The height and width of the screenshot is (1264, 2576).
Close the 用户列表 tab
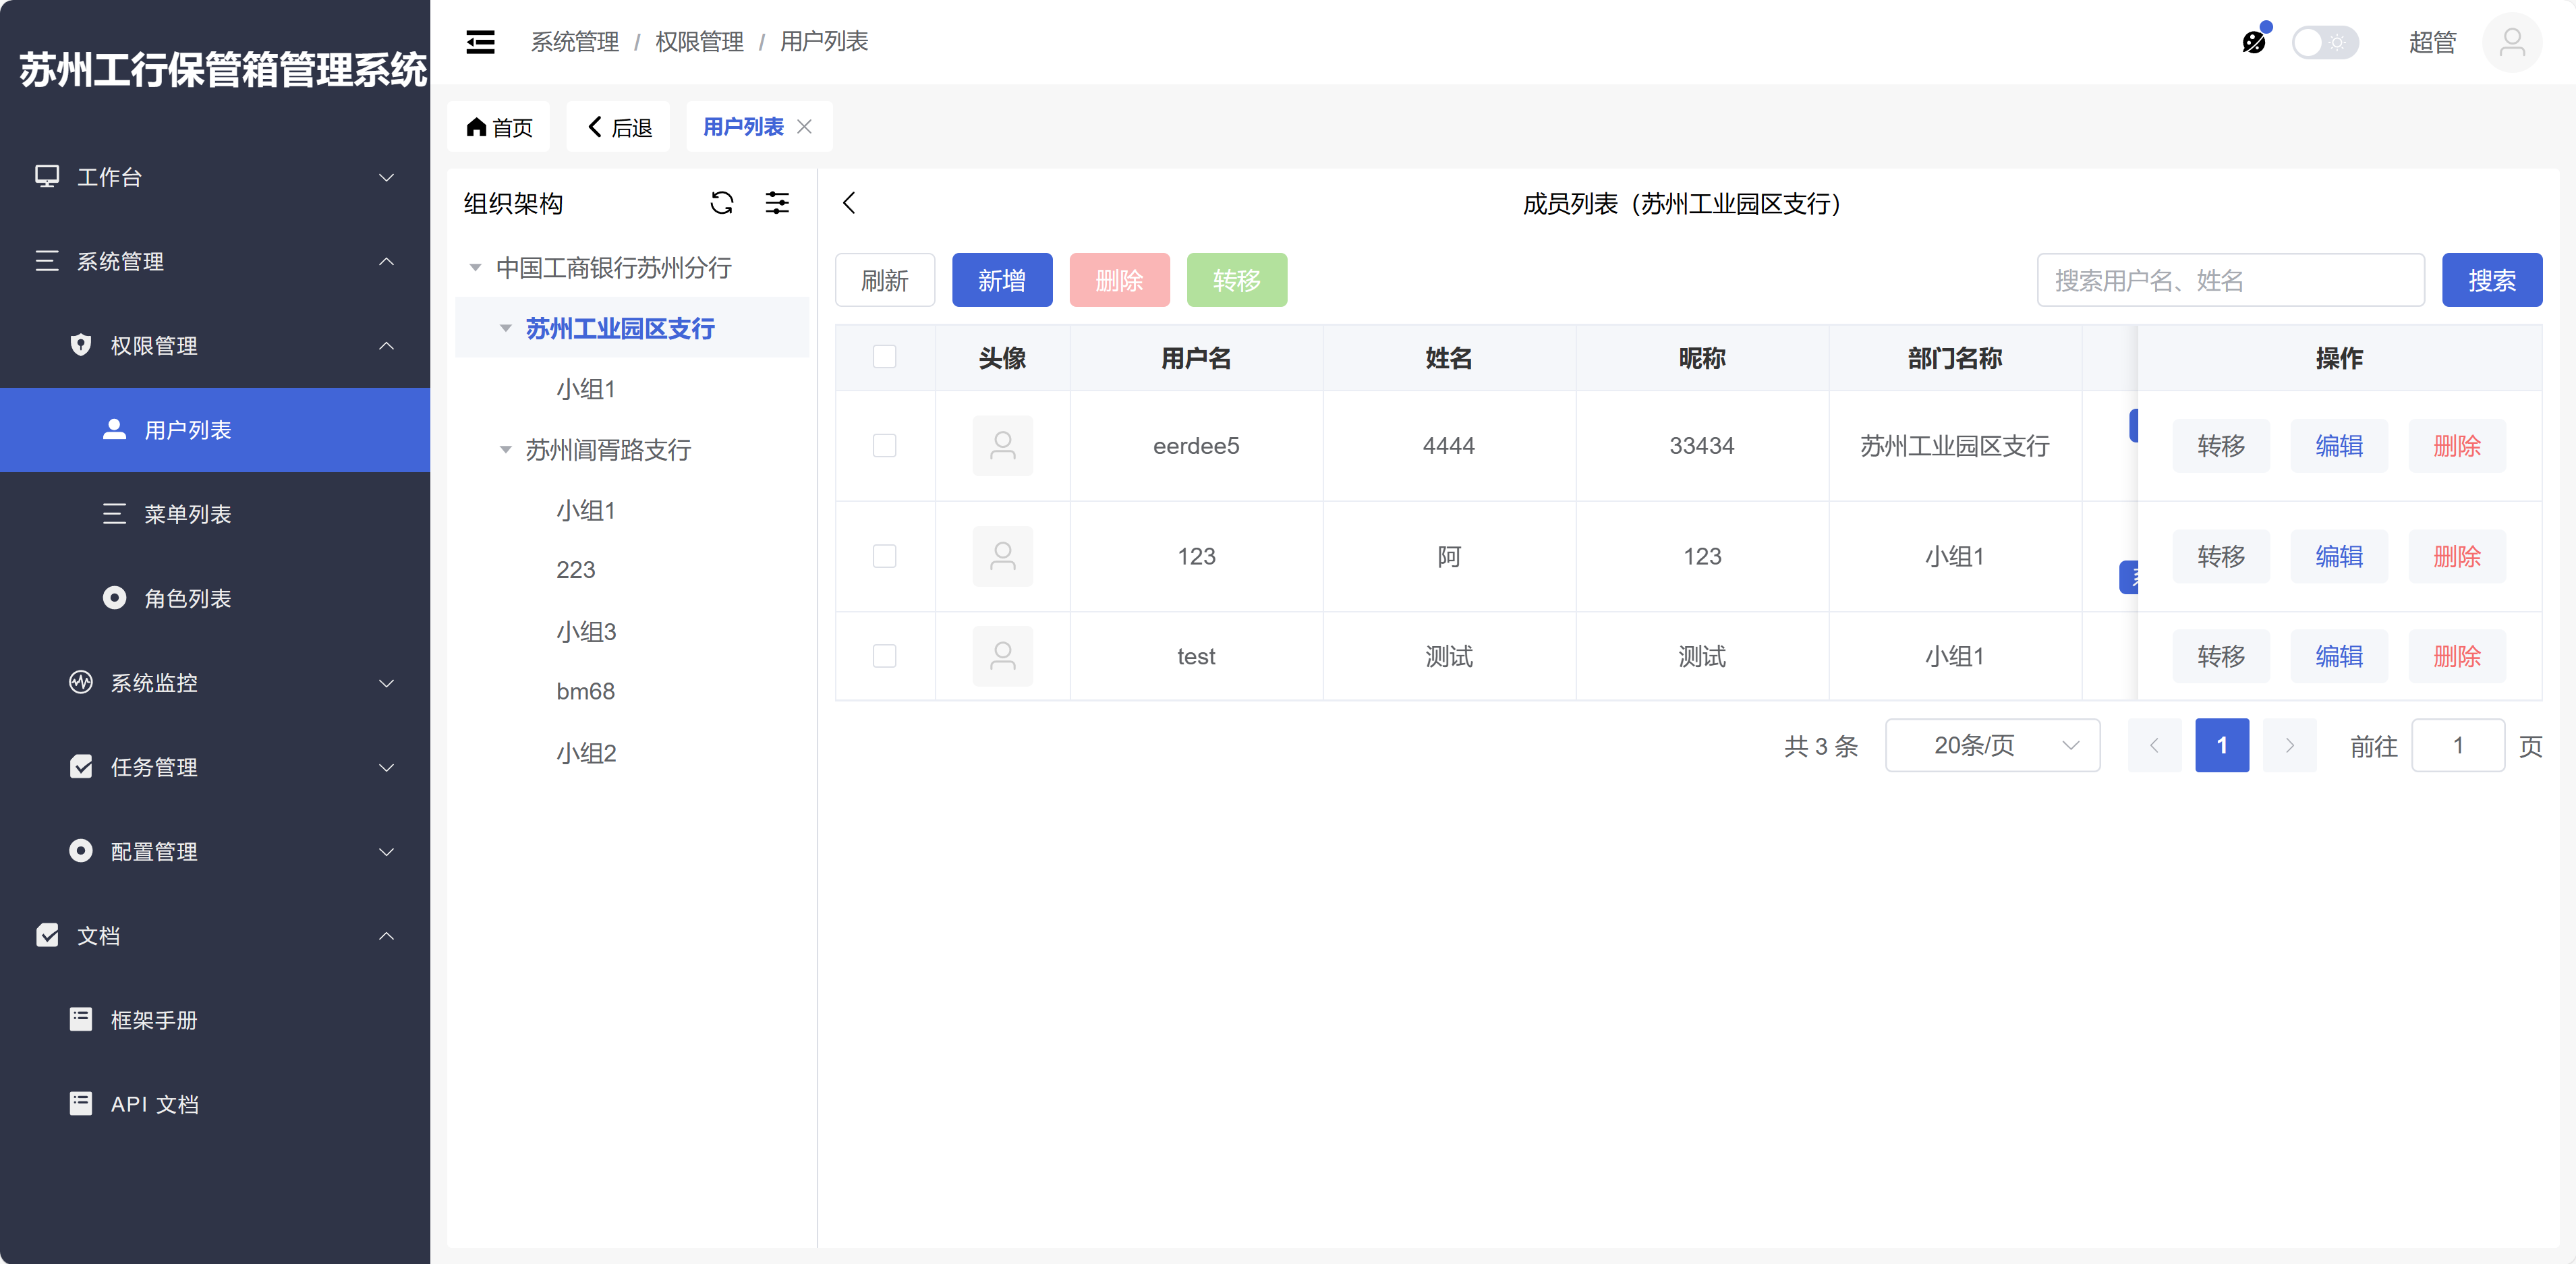(805, 127)
